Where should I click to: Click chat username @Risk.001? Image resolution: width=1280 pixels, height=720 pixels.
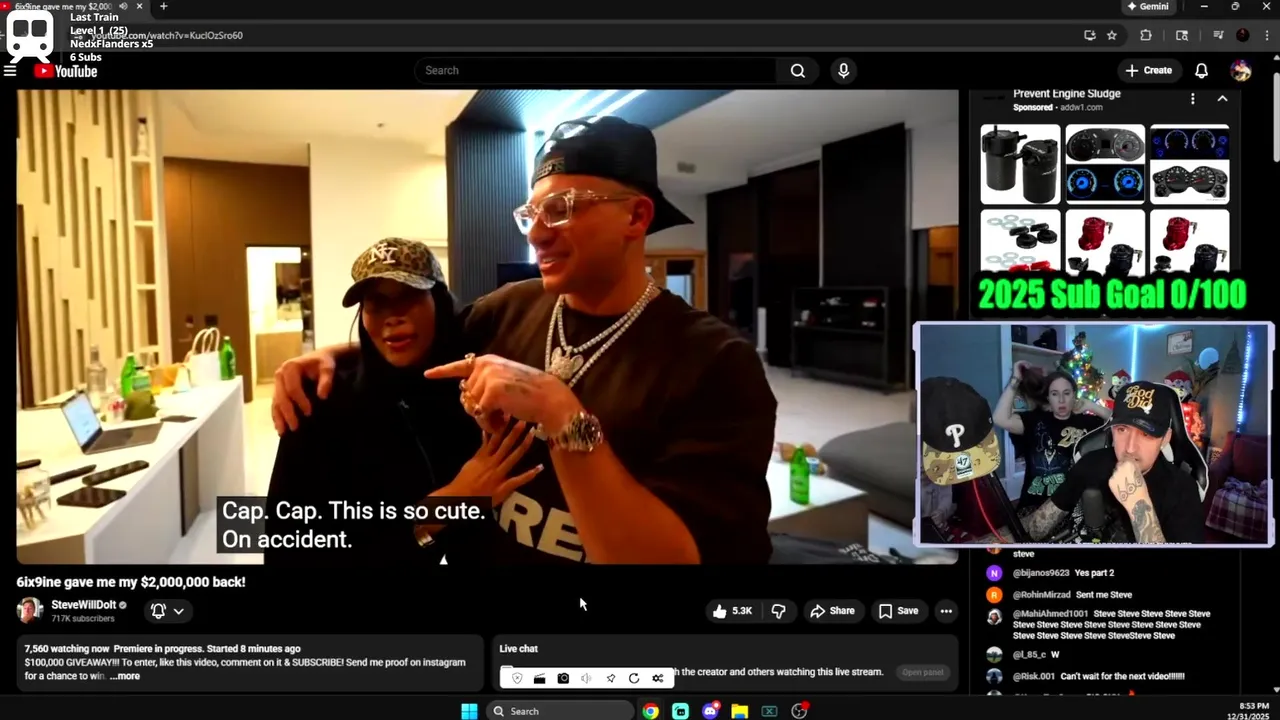[1035, 676]
